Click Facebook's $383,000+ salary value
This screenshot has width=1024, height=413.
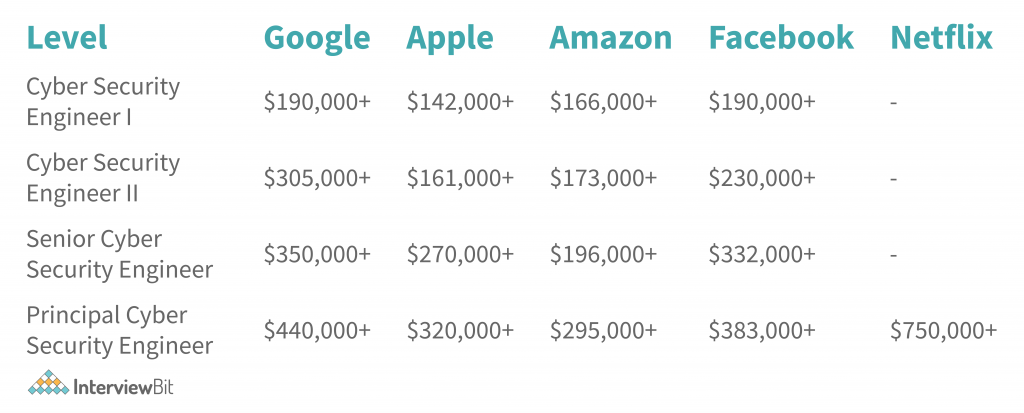click(x=762, y=331)
